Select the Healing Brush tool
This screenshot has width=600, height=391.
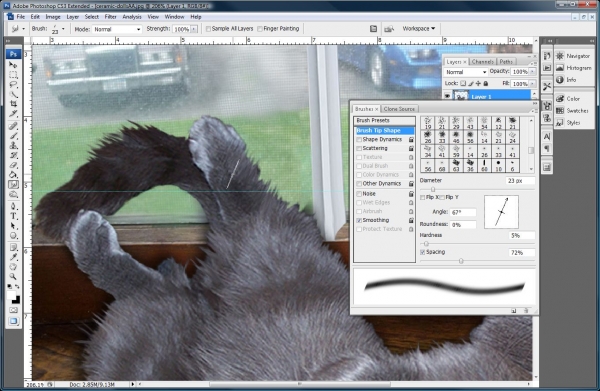pyautogui.click(x=13, y=126)
